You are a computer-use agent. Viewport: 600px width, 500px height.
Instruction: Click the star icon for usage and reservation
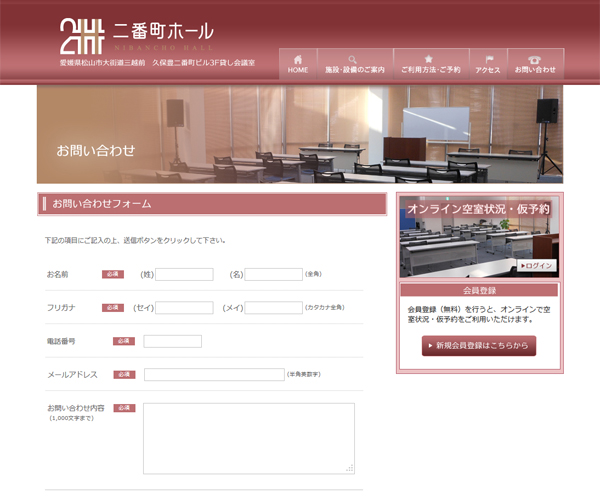tap(429, 59)
